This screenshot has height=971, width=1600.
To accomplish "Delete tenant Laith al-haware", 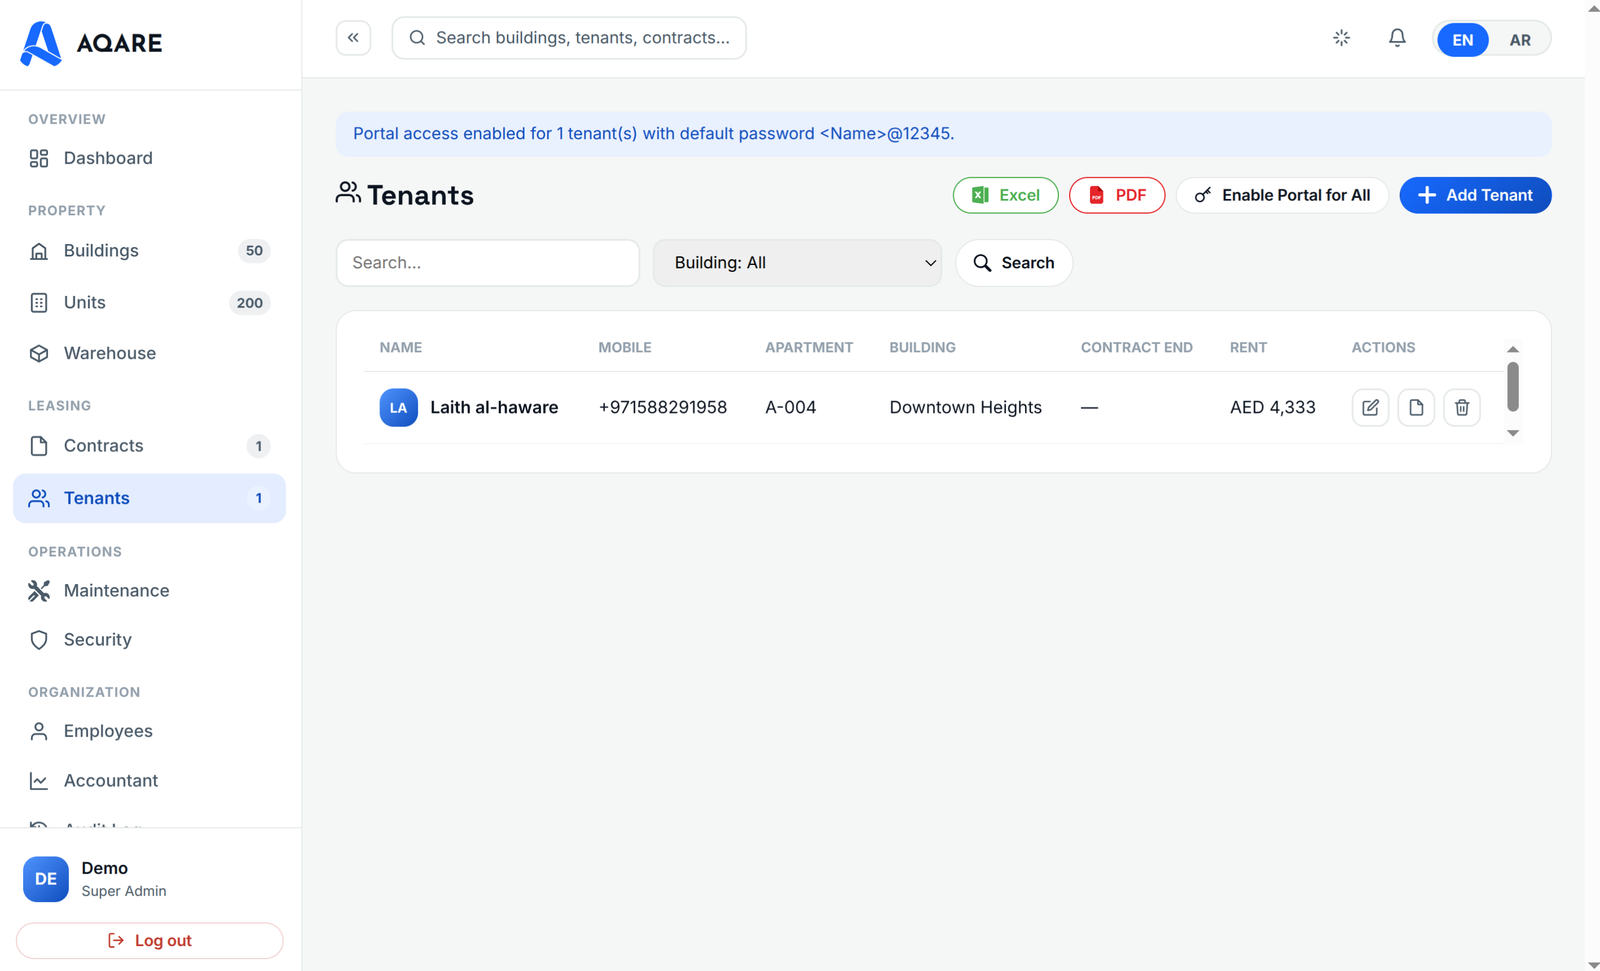I will coord(1462,407).
